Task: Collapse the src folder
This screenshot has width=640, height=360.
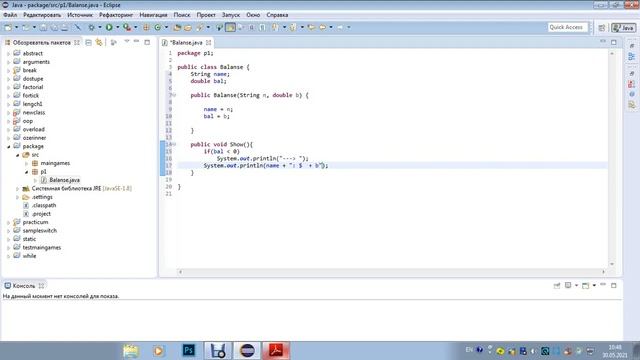Action: (x=18, y=155)
